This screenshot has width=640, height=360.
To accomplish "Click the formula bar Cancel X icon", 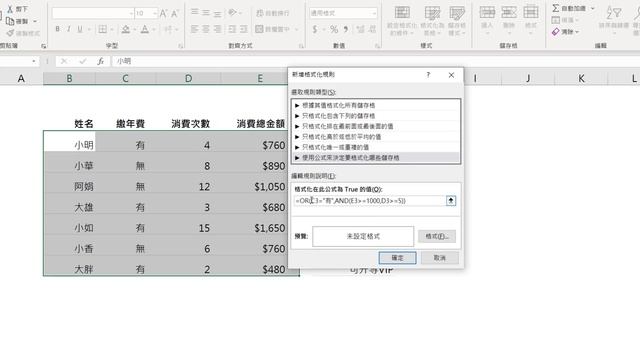I will (x=64, y=61).
